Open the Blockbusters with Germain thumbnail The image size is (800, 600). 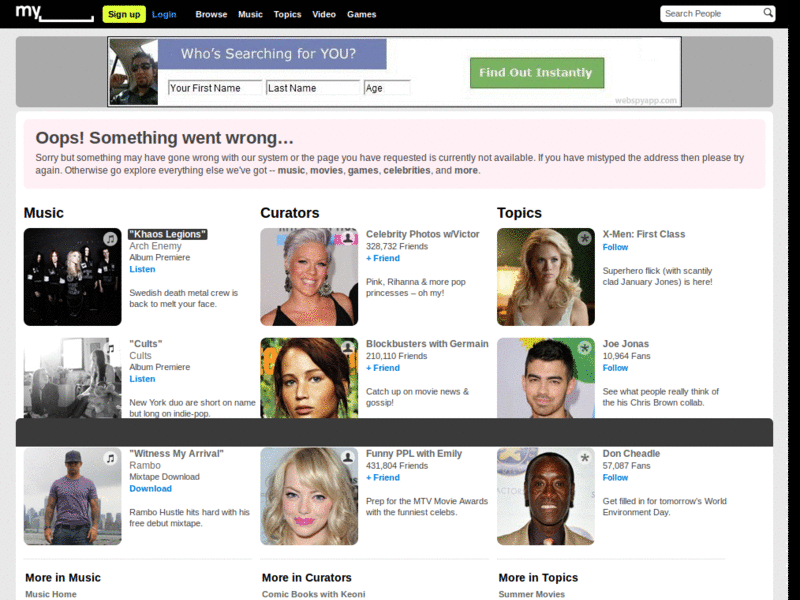point(309,378)
